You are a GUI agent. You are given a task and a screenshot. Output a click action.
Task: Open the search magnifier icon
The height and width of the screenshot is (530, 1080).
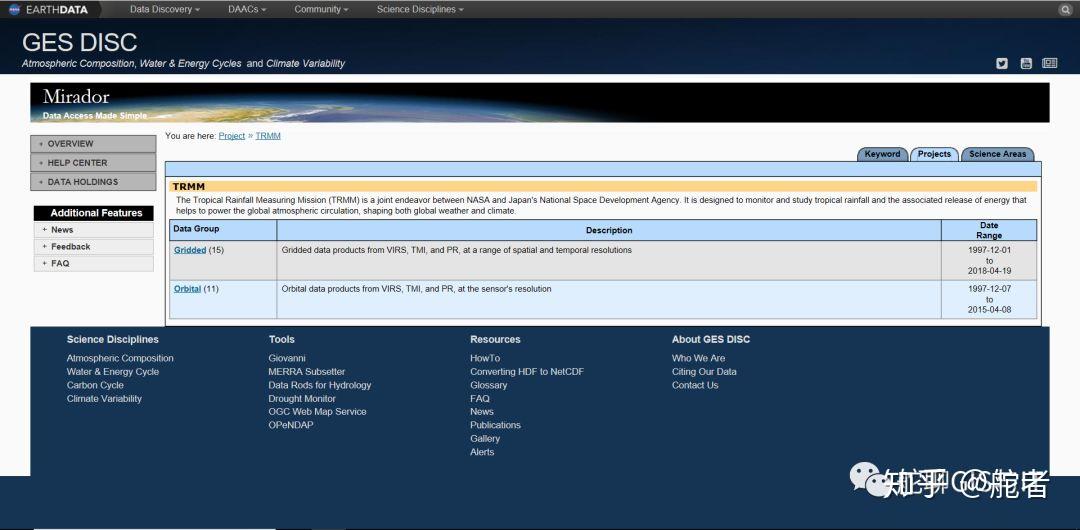click(x=1065, y=10)
